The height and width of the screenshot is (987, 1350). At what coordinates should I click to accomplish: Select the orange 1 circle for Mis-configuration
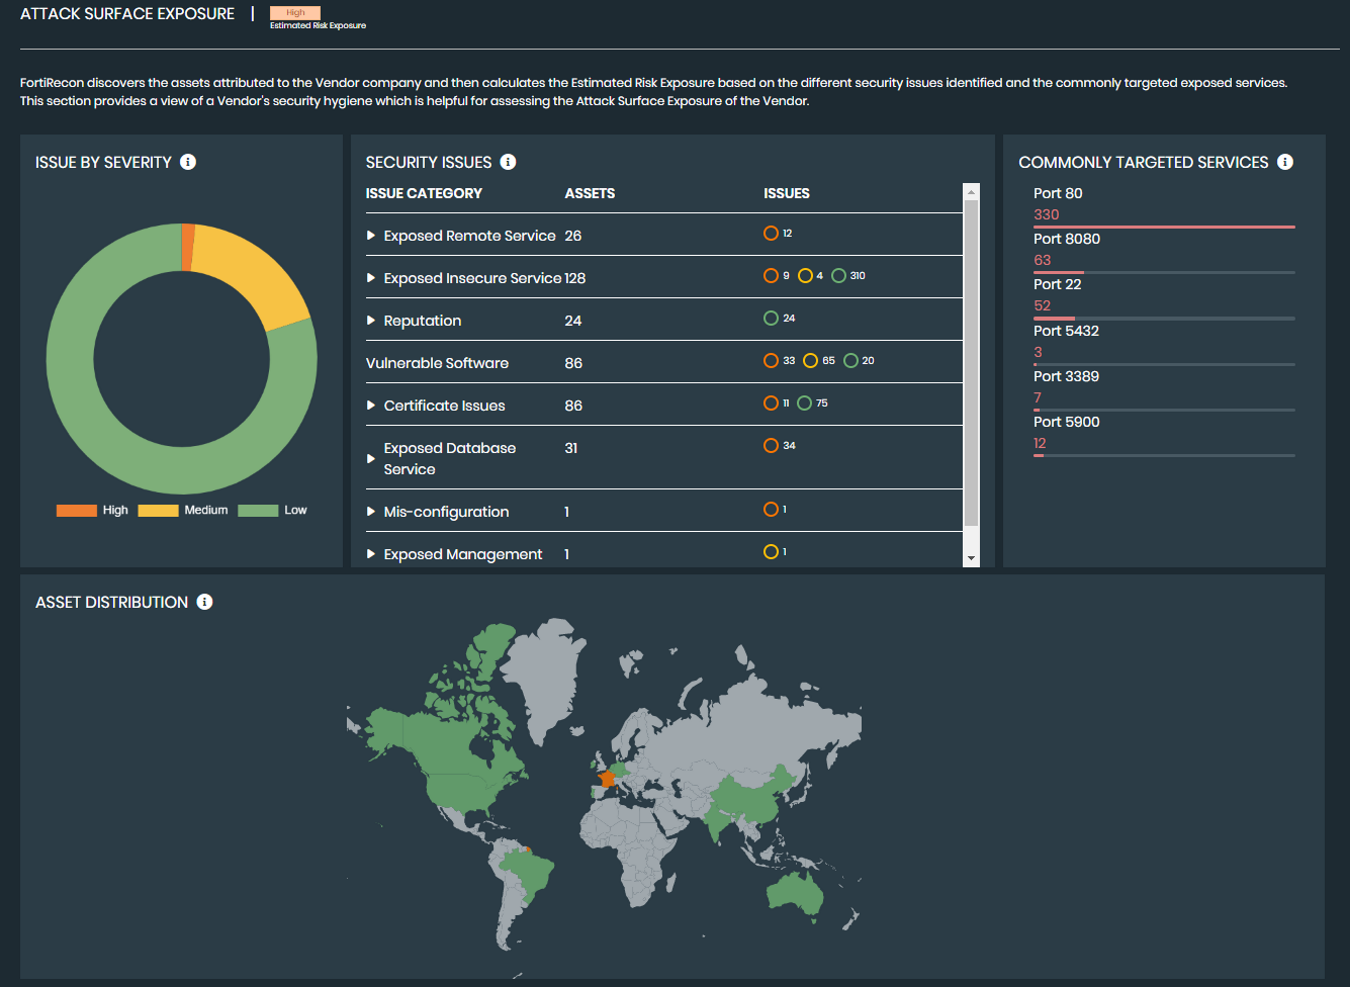(771, 509)
